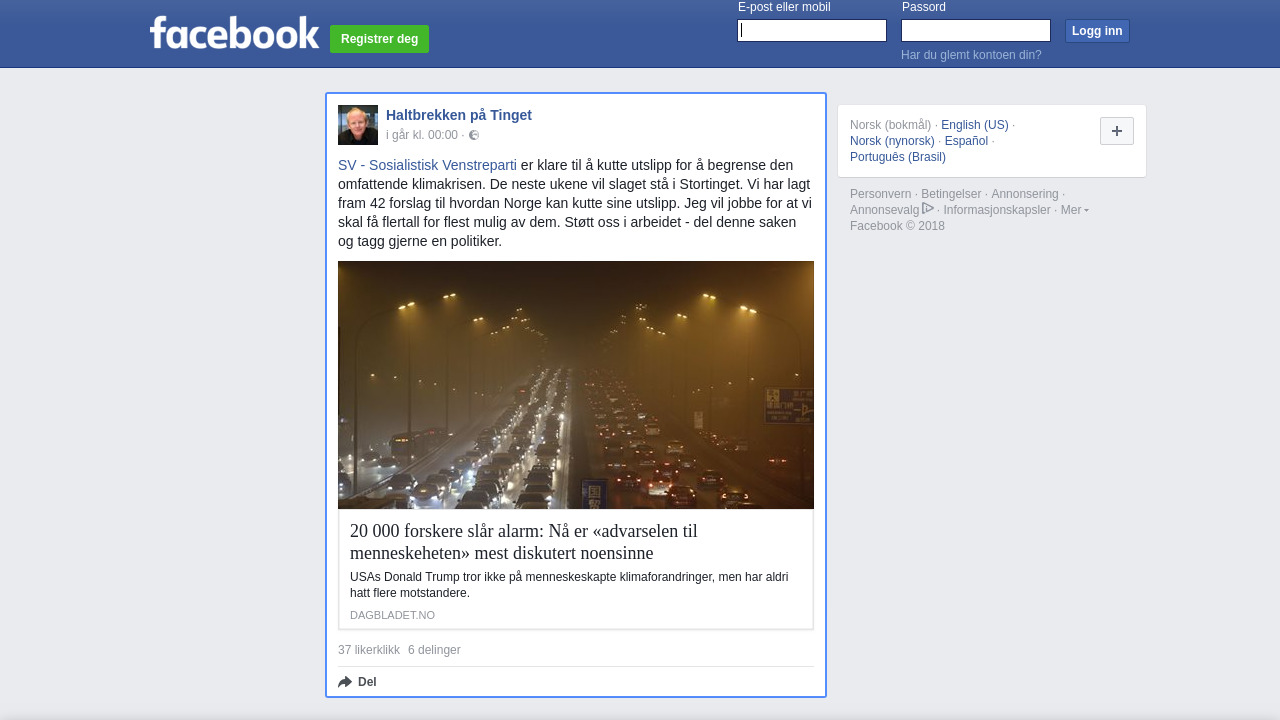Open Haltbrekken profile picture

pyautogui.click(x=358, y=125)
